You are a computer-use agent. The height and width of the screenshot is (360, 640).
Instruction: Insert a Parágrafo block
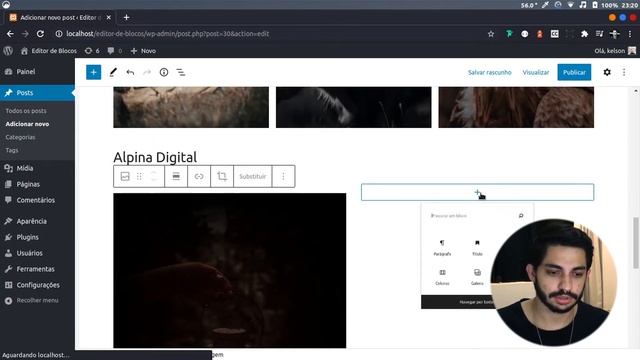click(442, 248)
